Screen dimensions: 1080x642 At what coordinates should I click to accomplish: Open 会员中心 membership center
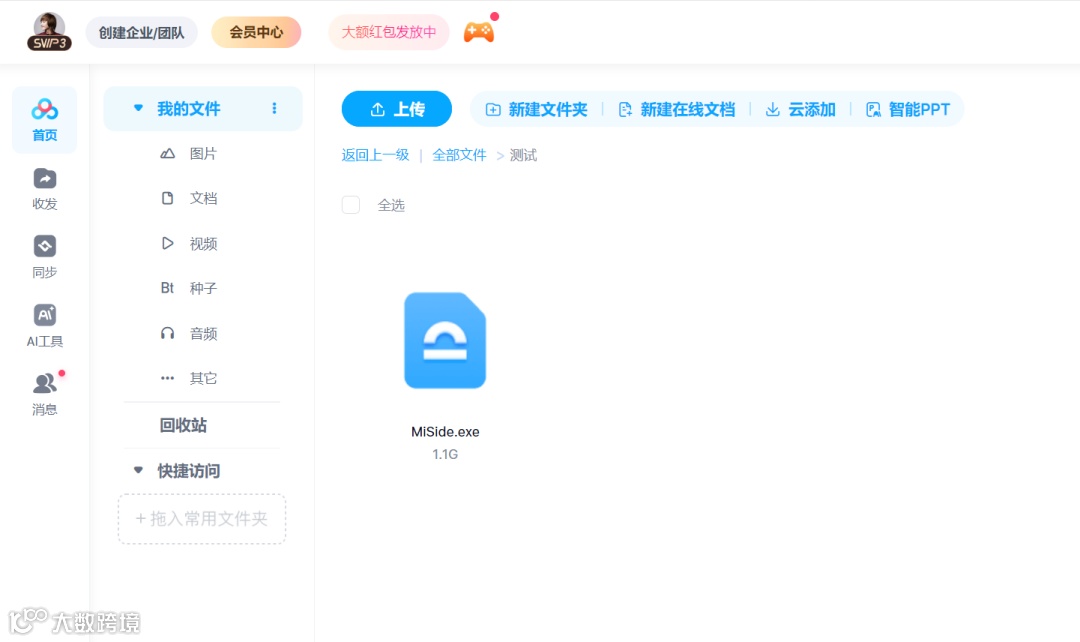coord(256,32)
